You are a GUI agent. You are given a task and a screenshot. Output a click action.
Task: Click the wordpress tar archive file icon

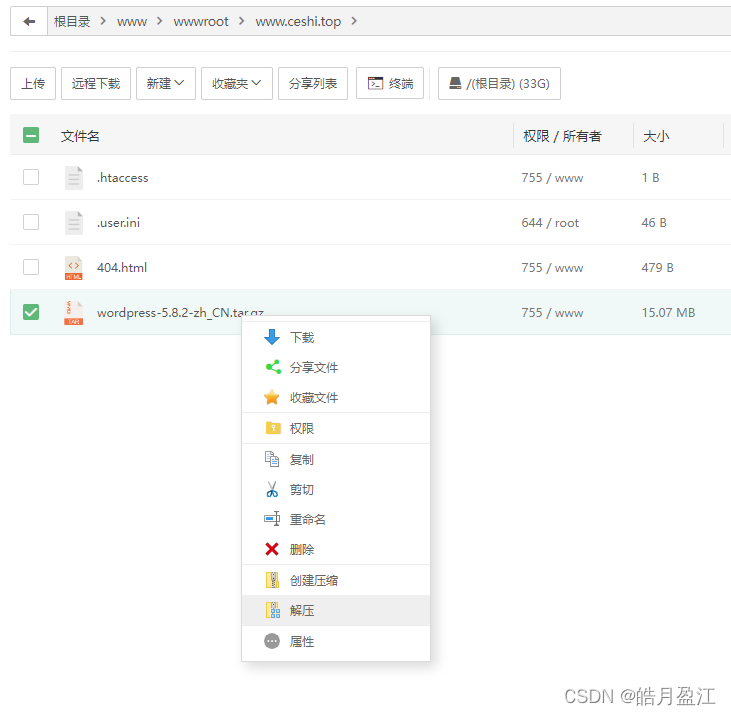(74, 313)
